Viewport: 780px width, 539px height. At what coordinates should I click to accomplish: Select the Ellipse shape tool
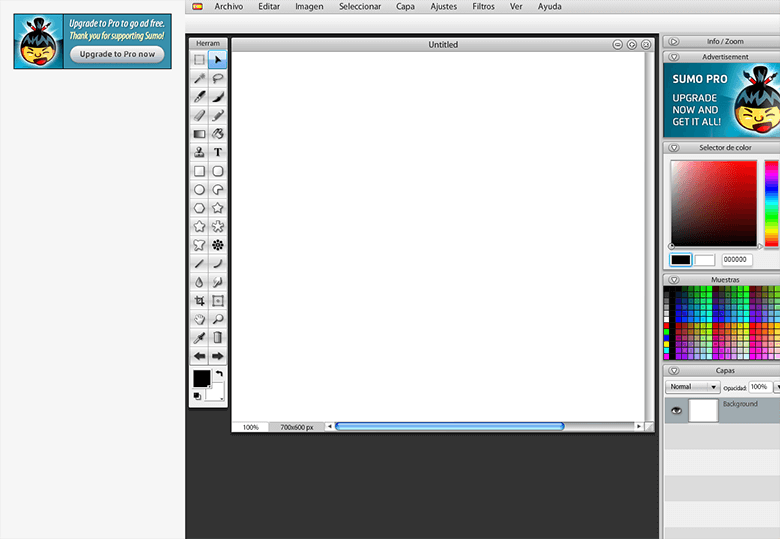click(x=199, y=189)
